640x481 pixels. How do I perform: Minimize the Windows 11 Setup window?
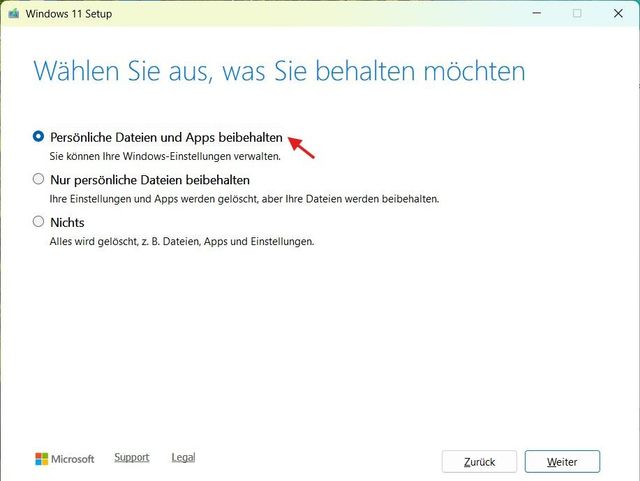pos(537,13)
